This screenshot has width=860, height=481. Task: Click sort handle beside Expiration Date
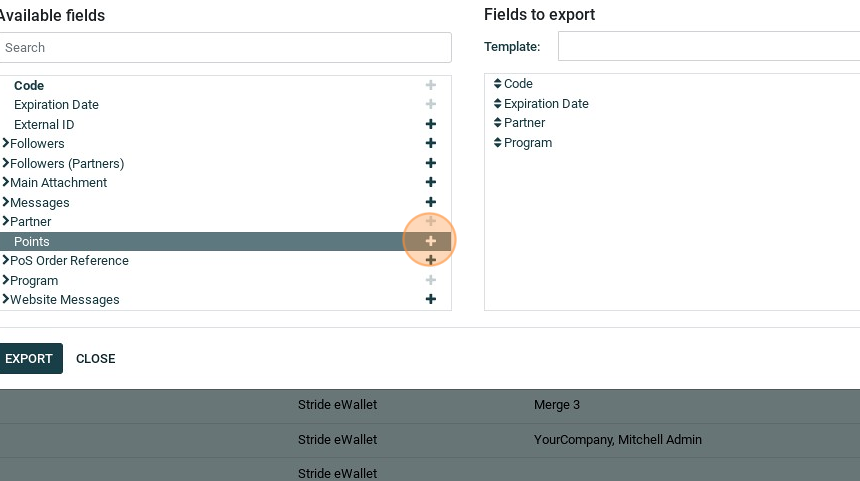coord(498,104)
